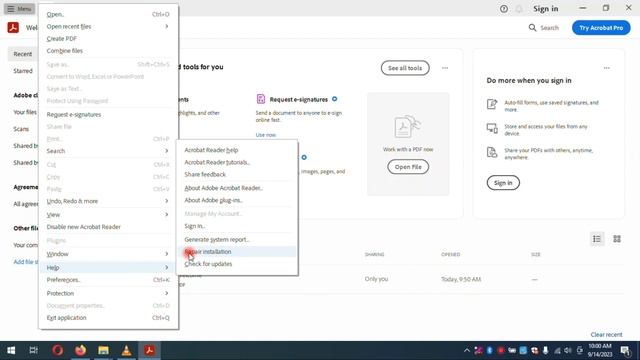Expand Open recent files submenu
Viewport: 640px width, 360px height.
[x=108, y=27]
